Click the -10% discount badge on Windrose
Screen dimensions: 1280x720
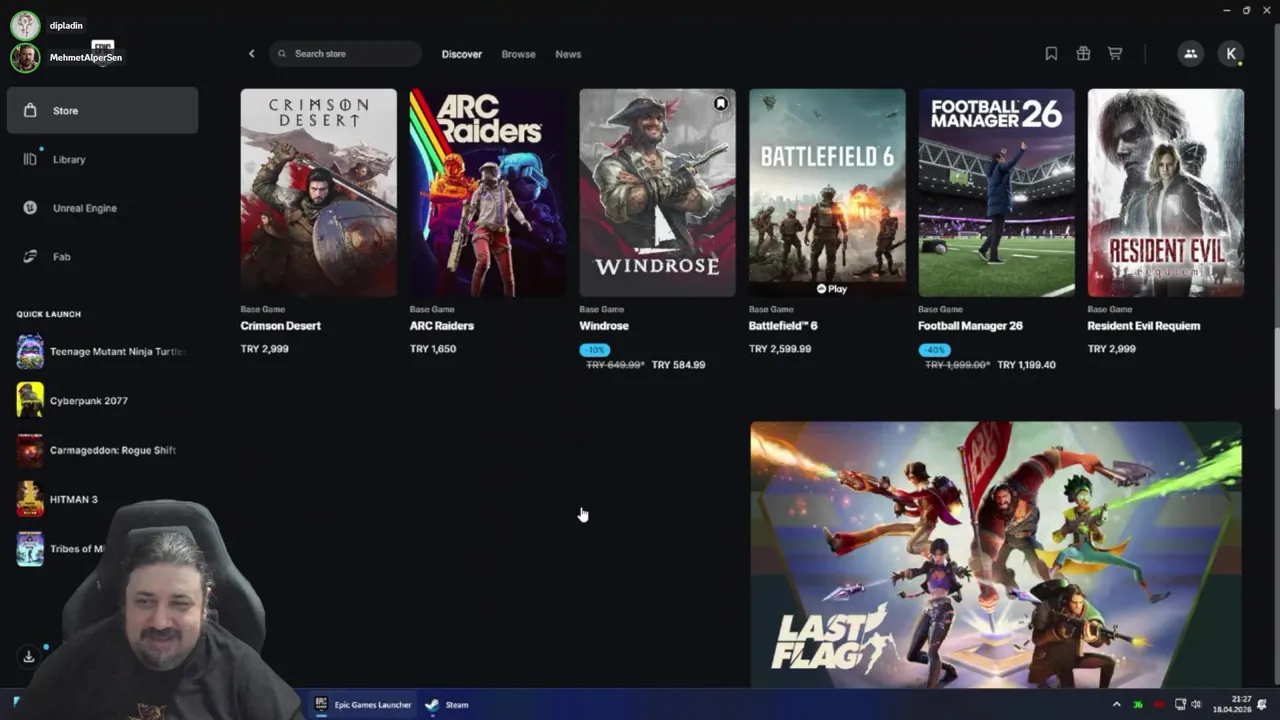[x=594, y=350]
